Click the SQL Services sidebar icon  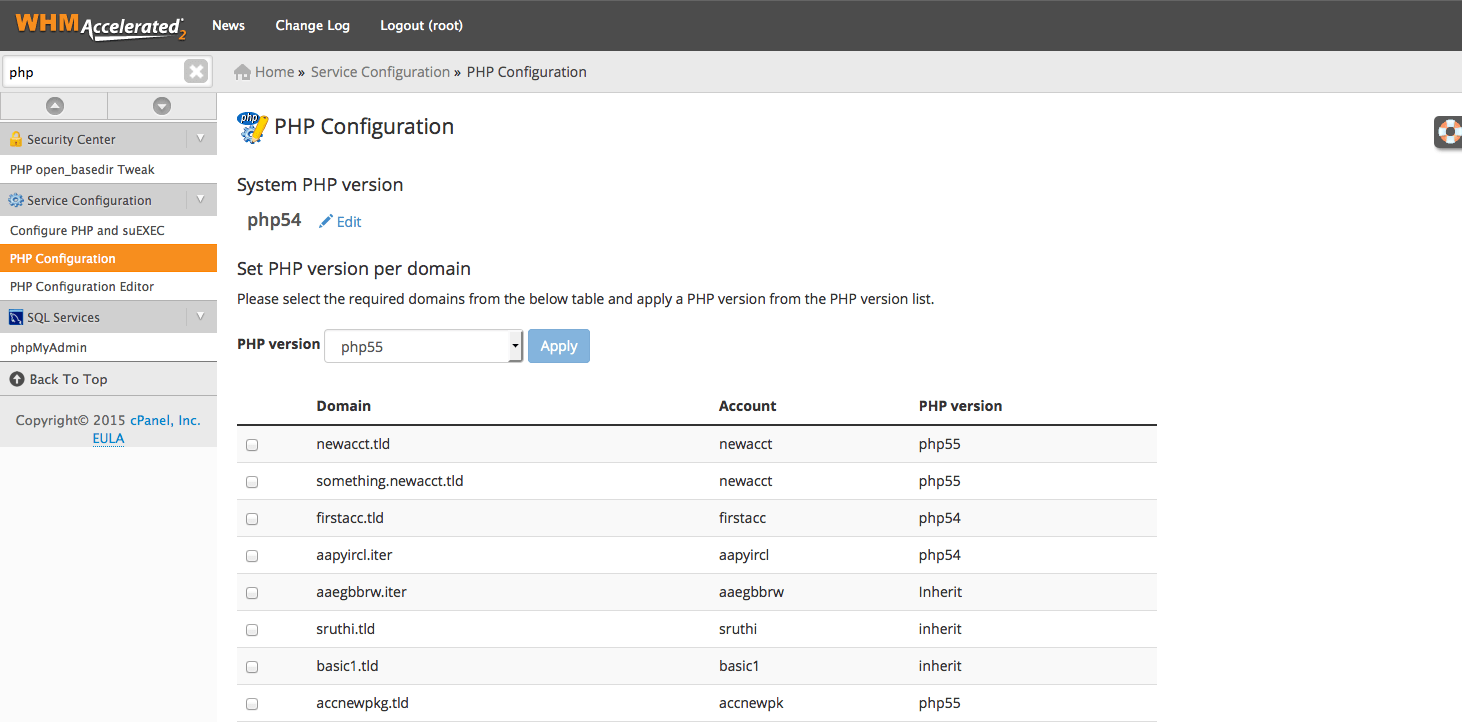15,315
